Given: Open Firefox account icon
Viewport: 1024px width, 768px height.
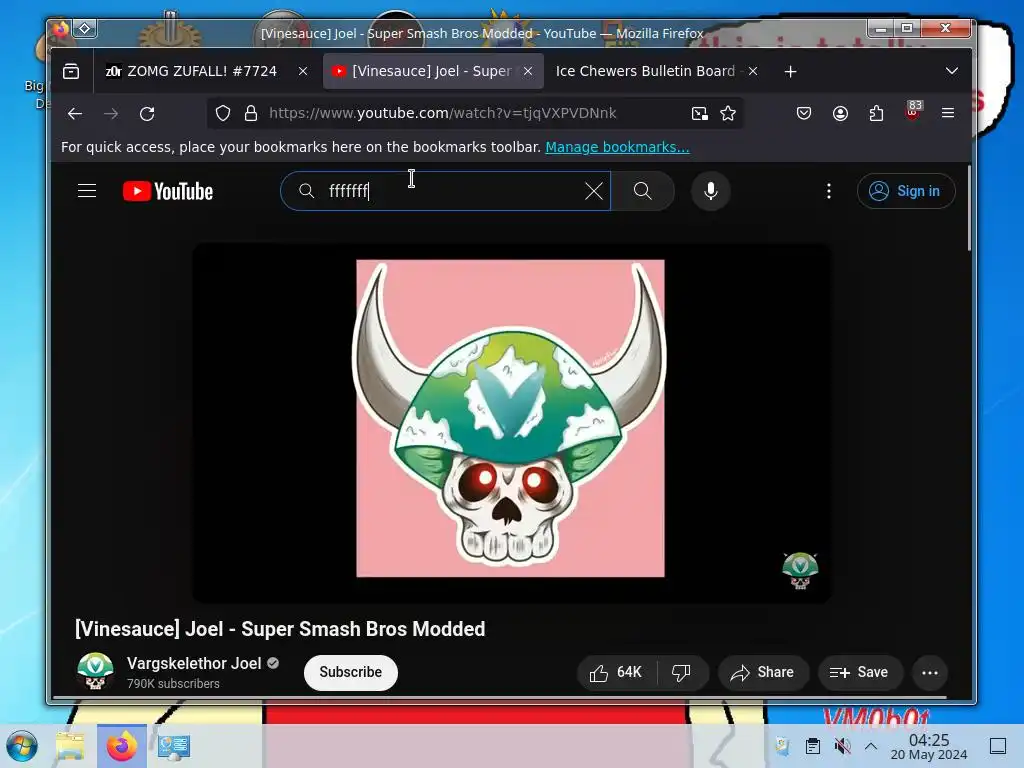Looking at the screenshot, I should [840, 114].
